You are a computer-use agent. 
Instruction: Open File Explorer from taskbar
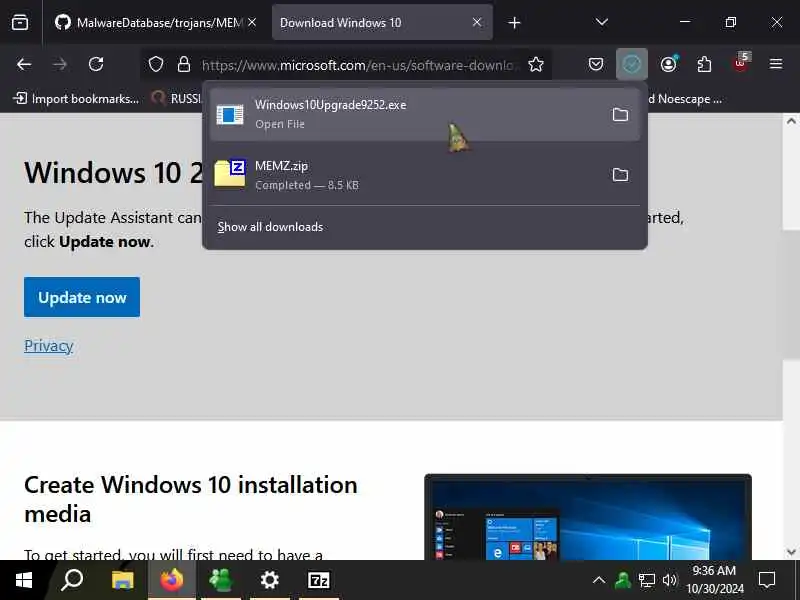[x=122, y=580]
